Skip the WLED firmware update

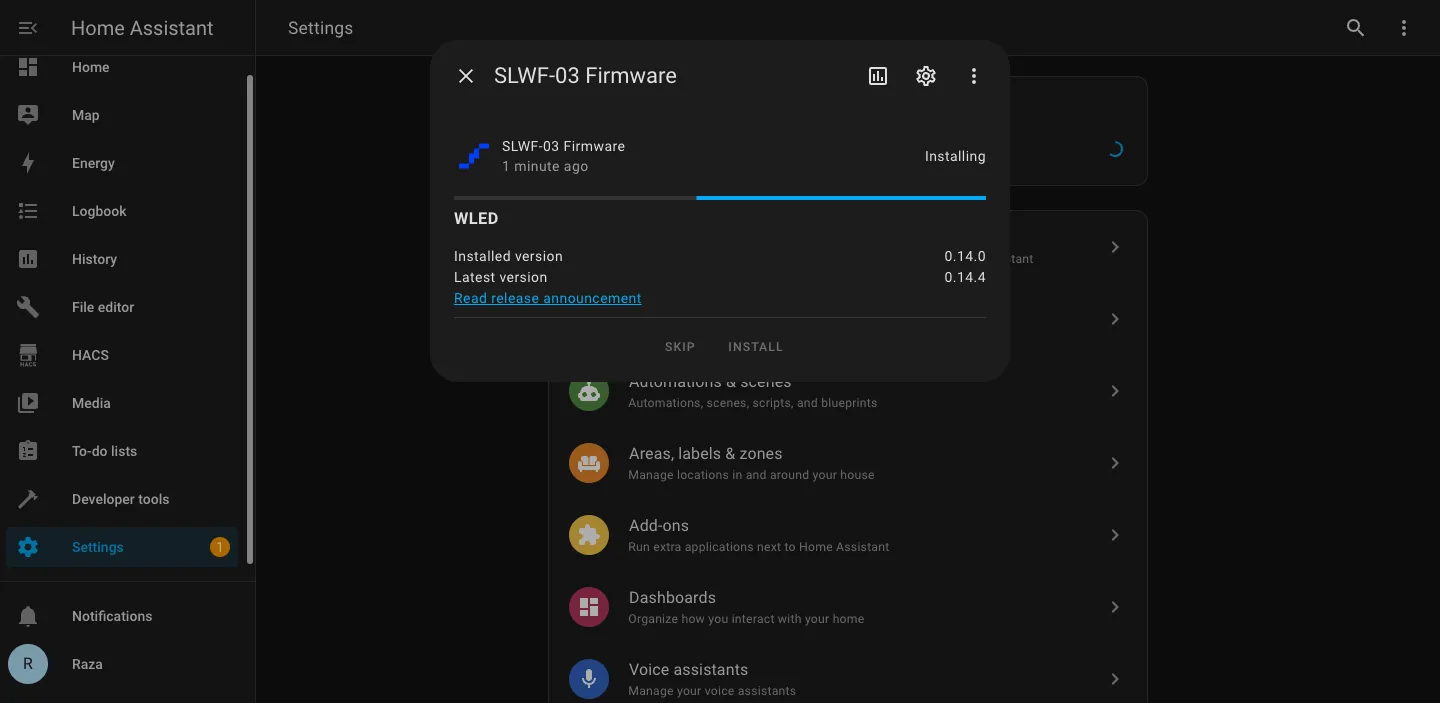coord(680,347)
